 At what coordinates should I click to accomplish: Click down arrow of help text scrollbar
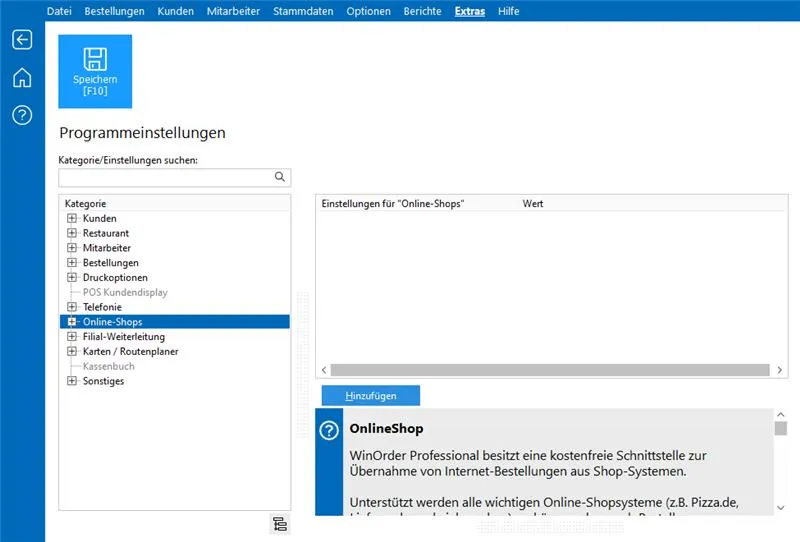pyautogui.click(x=781, y=507)
